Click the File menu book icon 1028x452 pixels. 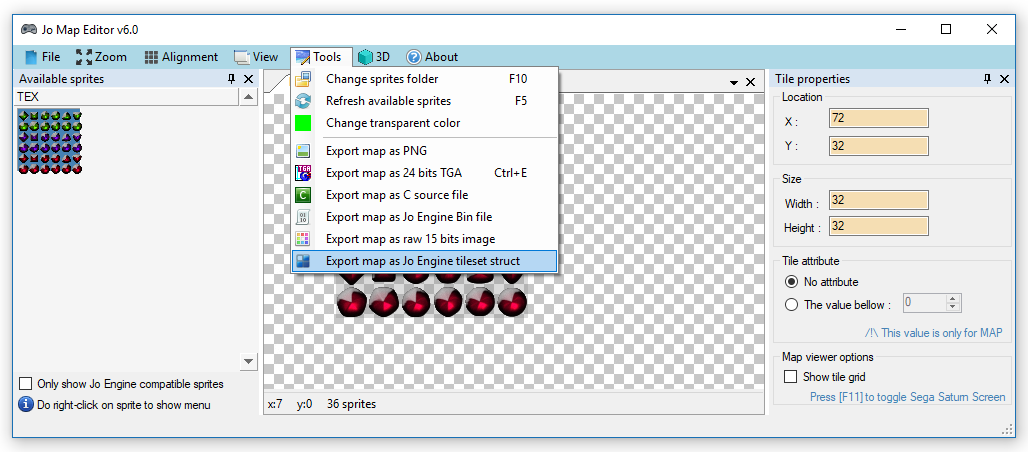(31, 57)
